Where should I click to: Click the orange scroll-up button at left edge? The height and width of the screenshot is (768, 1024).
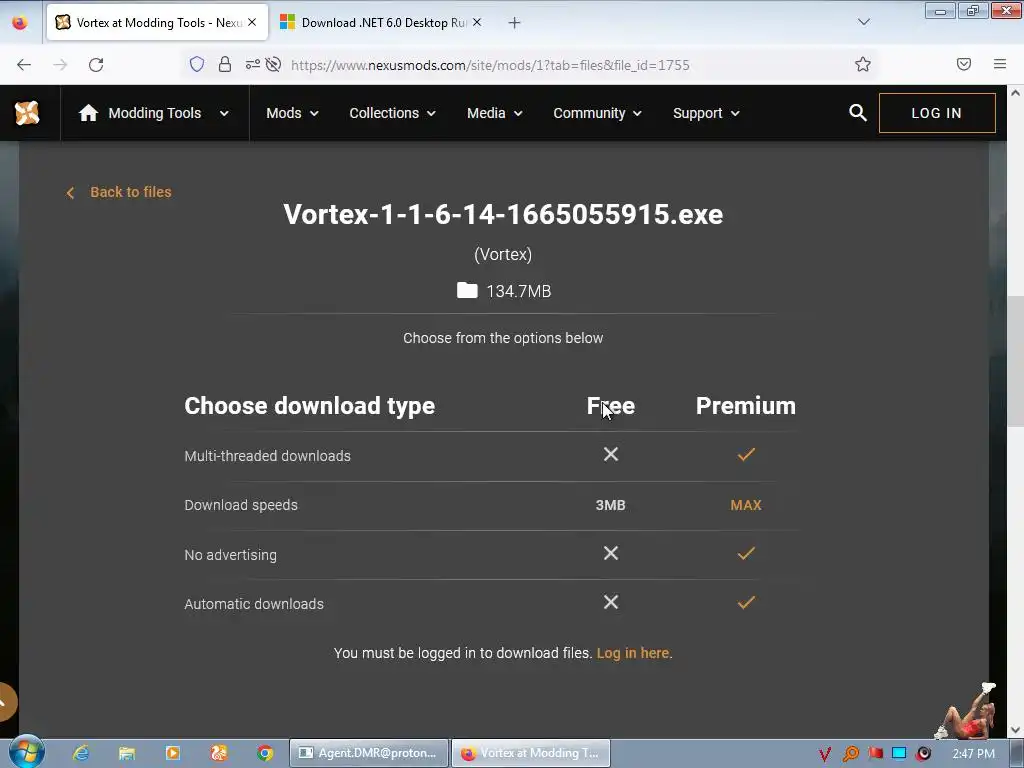[x=7, y=702]
